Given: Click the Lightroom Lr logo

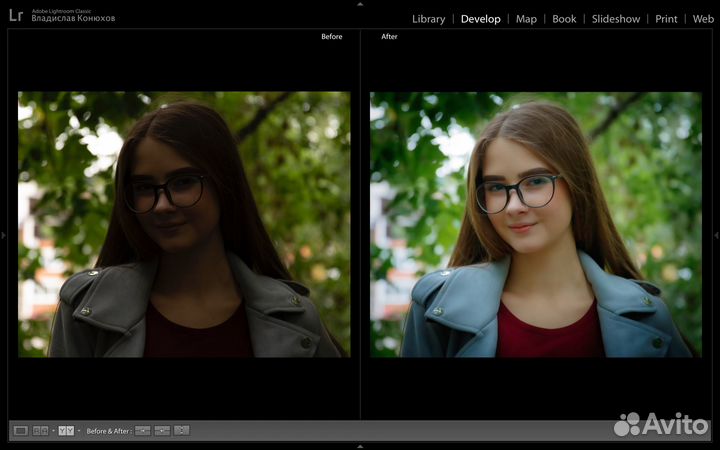Looking at the screenshot, I should [16, 15].
